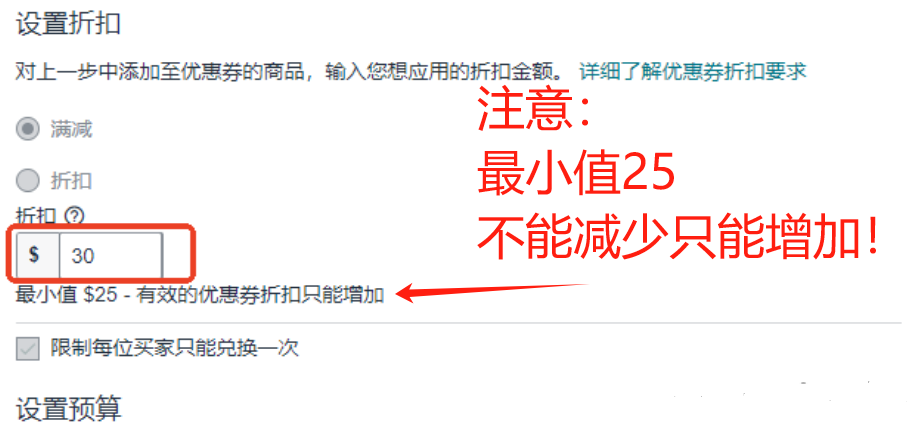Click the question mark help icon beside 折扣
Viewport: 919px width, 445px height.
74,216
